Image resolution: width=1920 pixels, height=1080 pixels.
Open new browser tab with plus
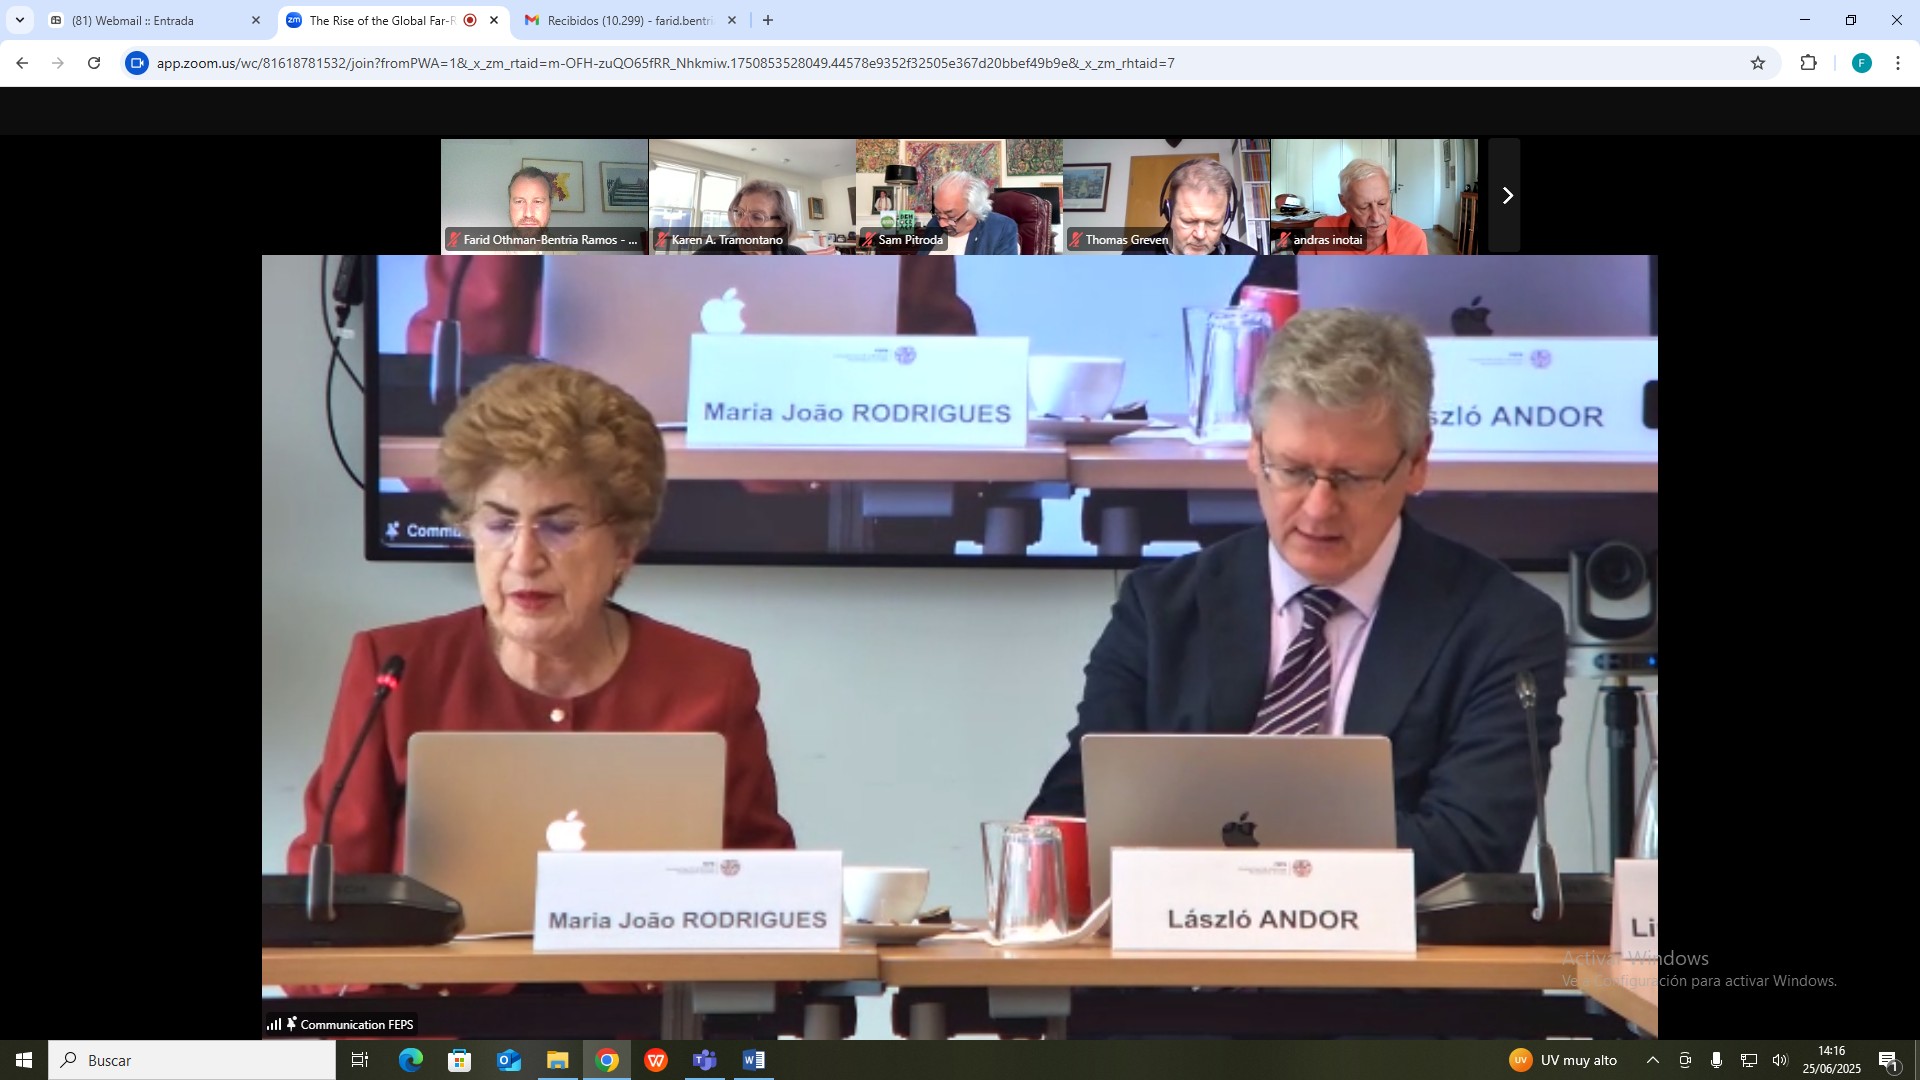tap(768, 20)
